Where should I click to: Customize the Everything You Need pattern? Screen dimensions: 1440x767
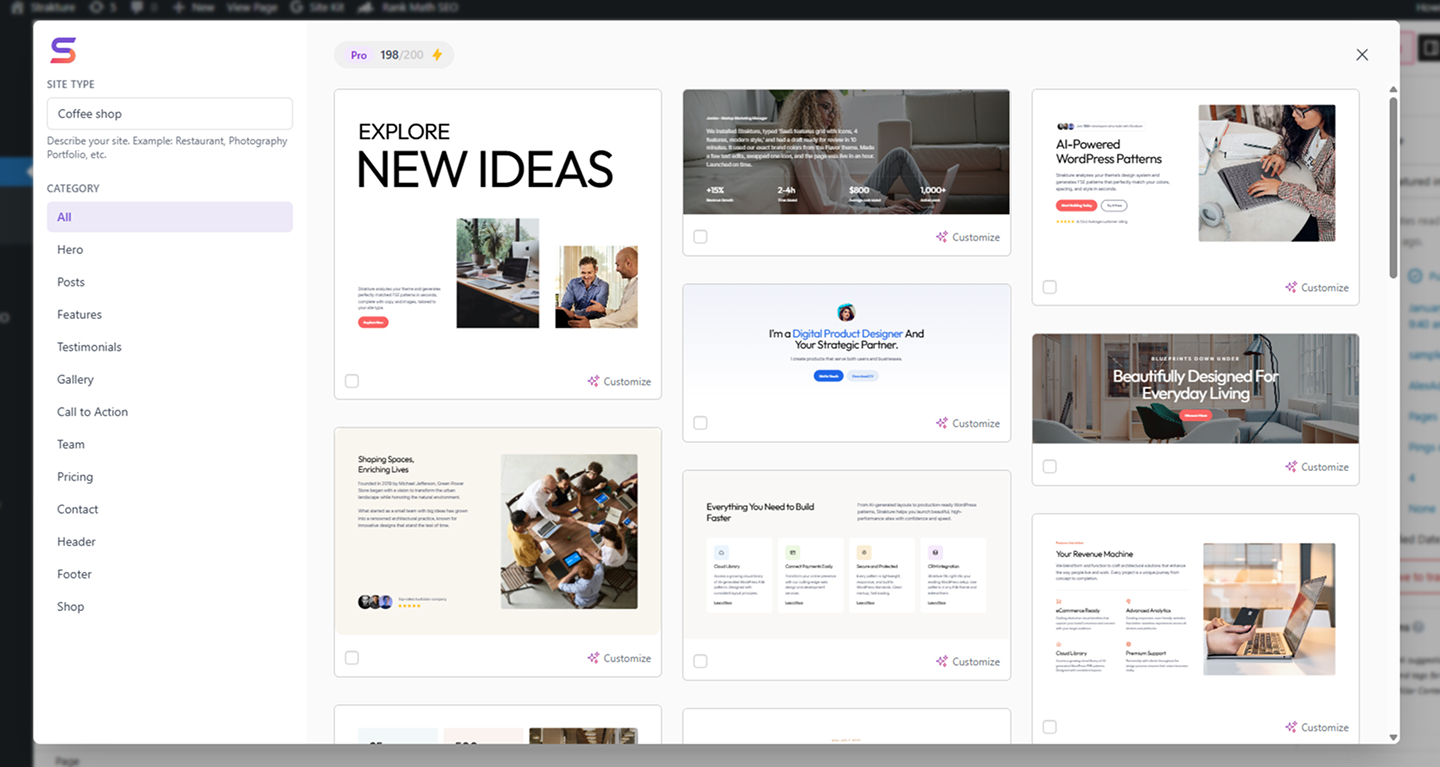pos(968,661)
